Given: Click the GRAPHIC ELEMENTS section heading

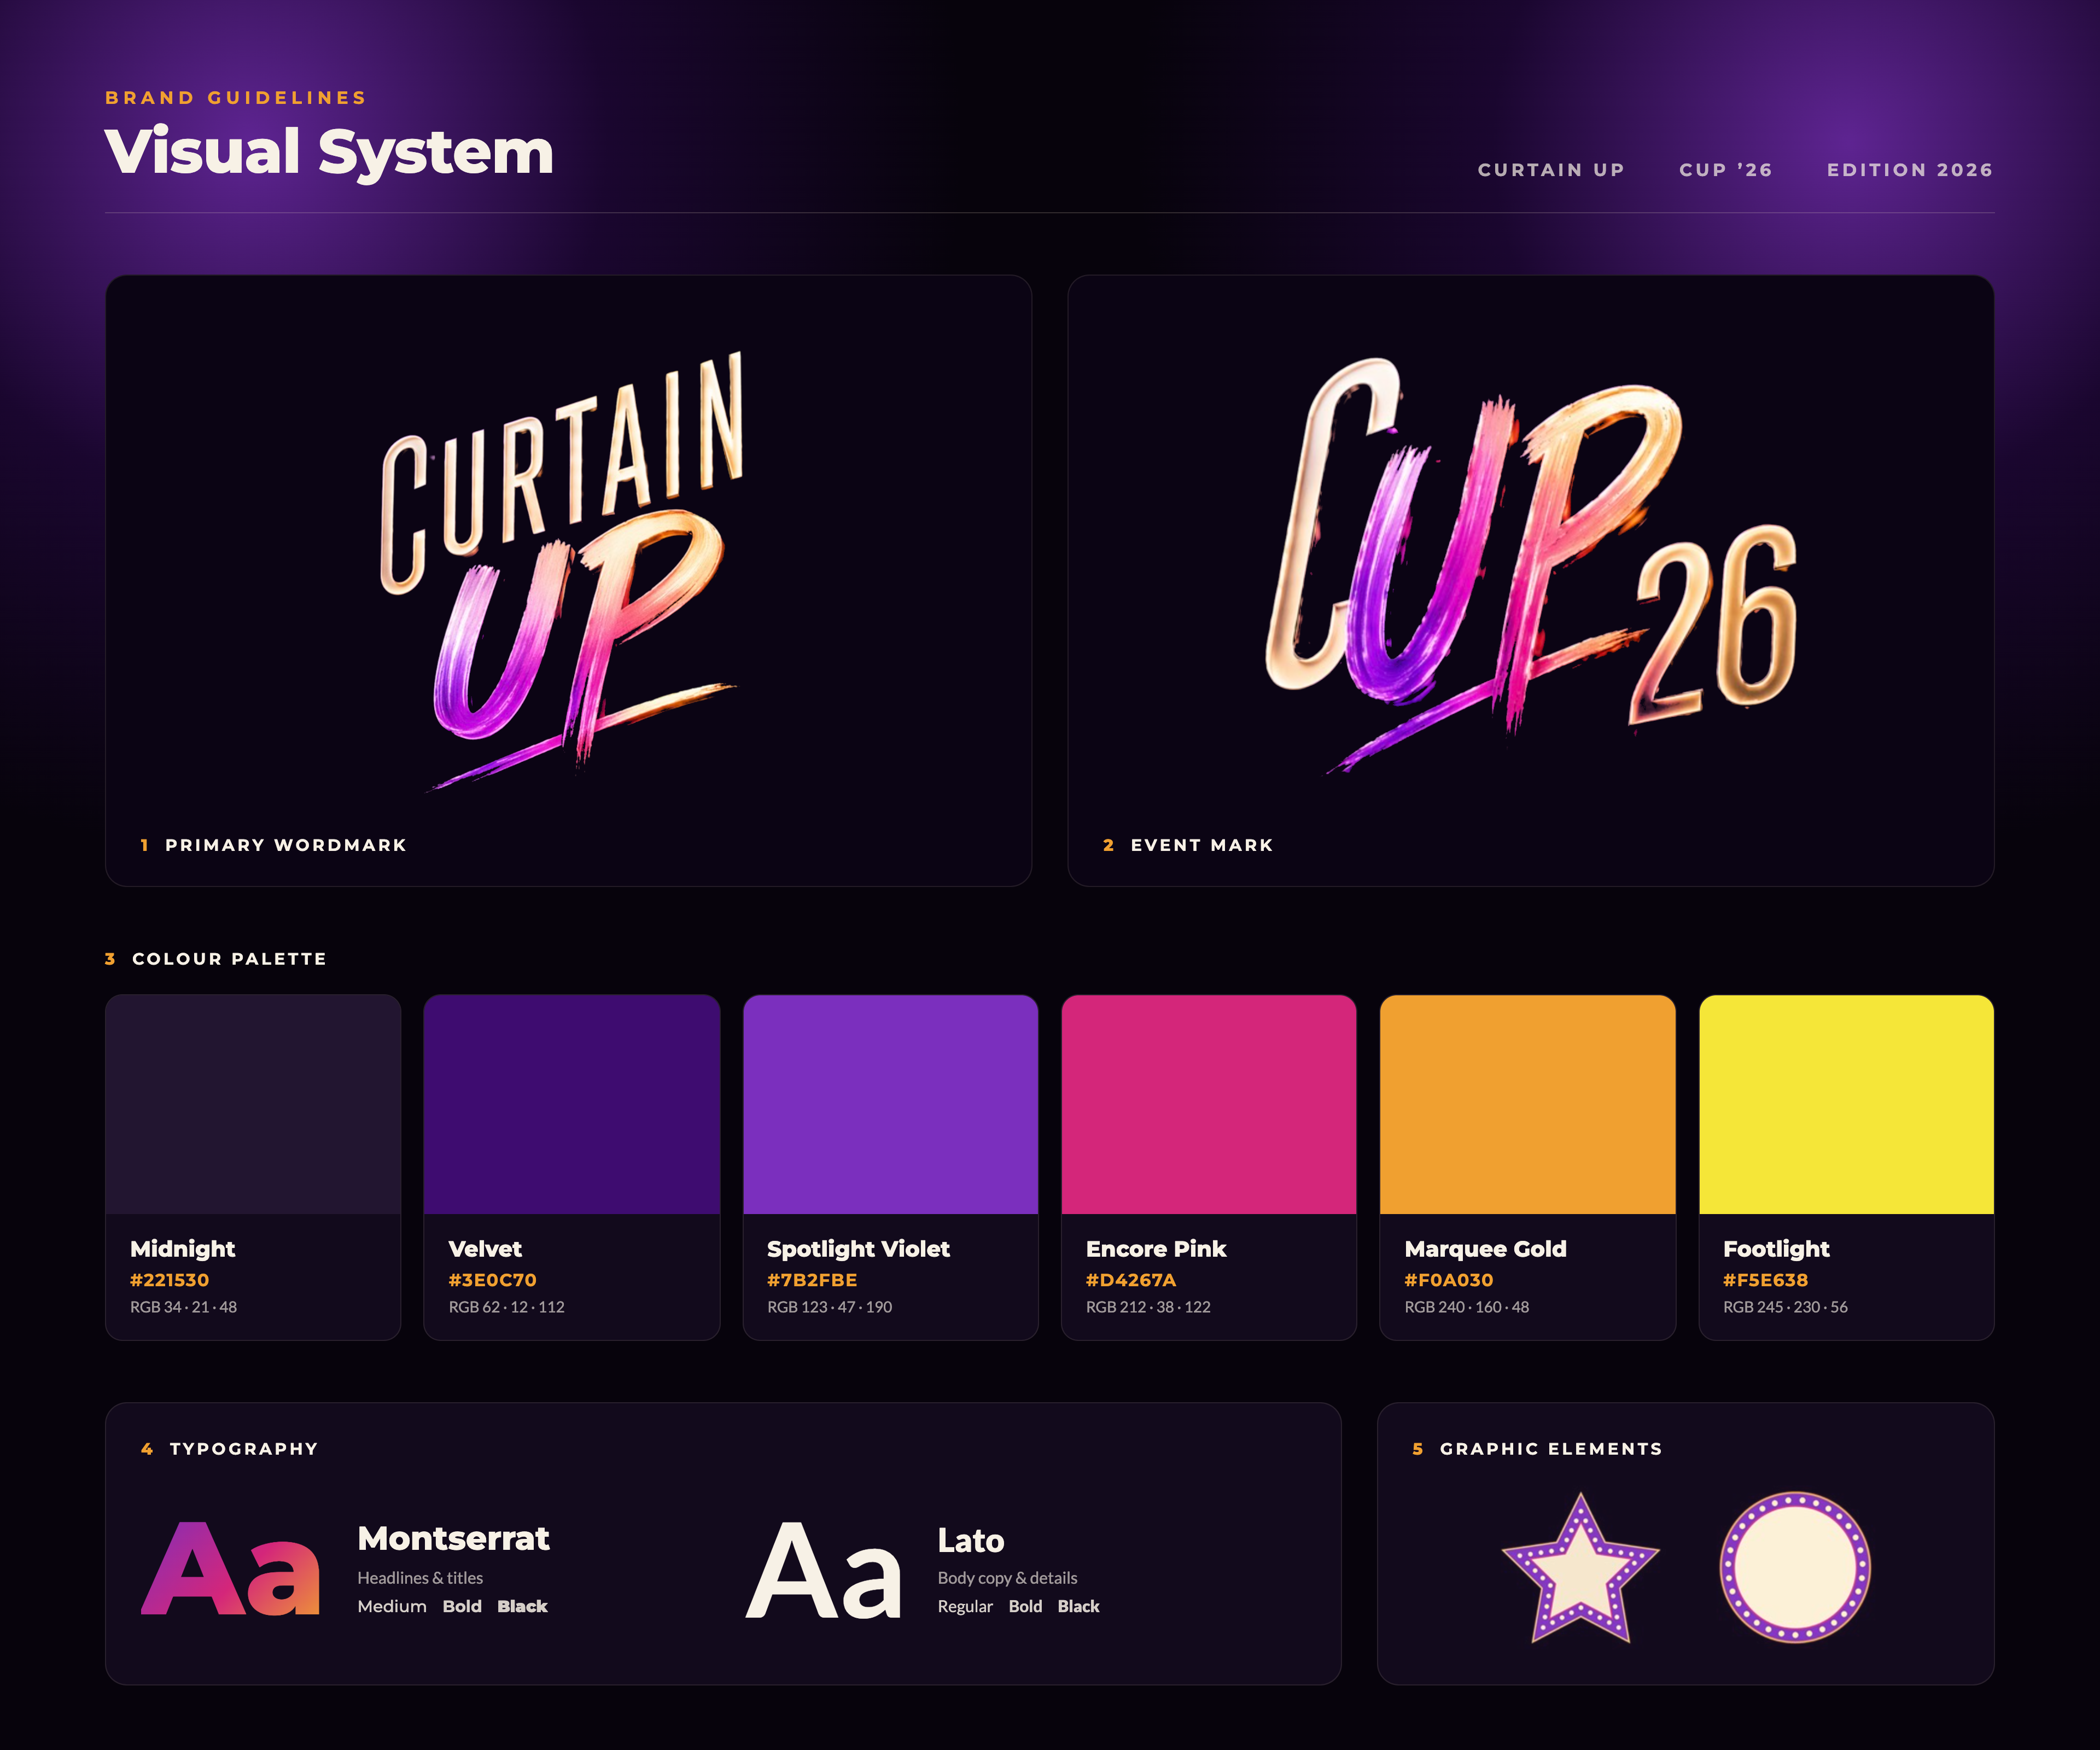Looking at the screenshot, I should click(x=1551, y=1448).
